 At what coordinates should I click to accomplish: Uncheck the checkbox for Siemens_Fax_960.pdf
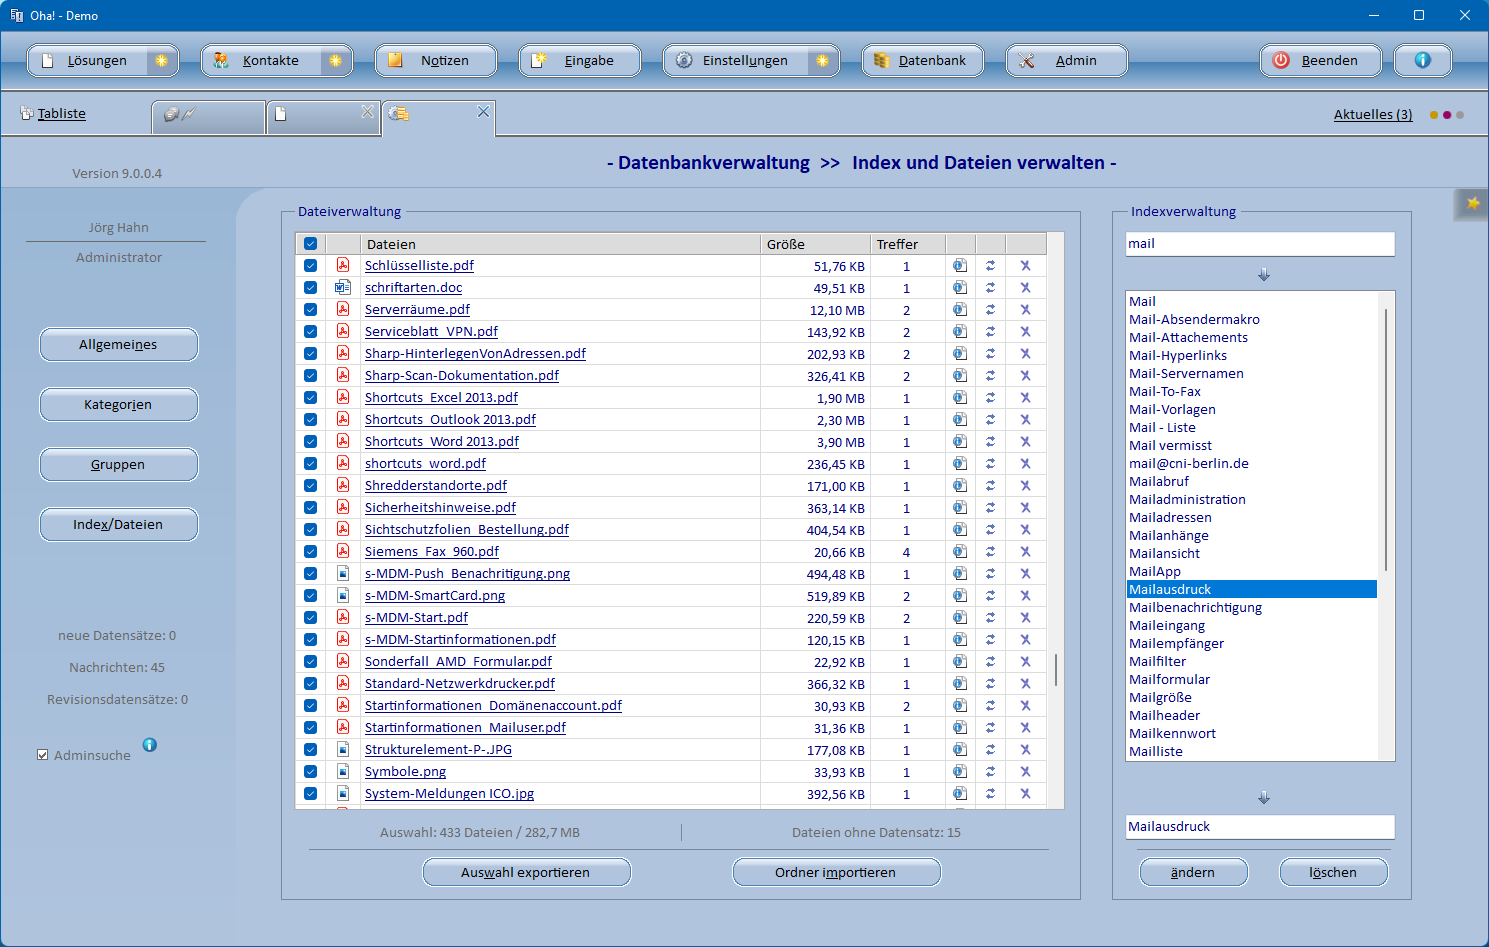click(x=311, y=552)
